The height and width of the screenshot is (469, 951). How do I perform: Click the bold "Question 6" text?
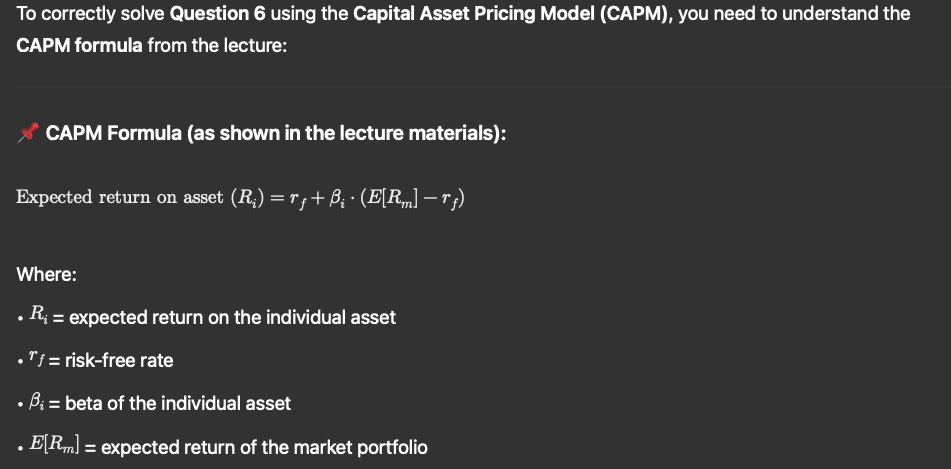click(218, 13)
